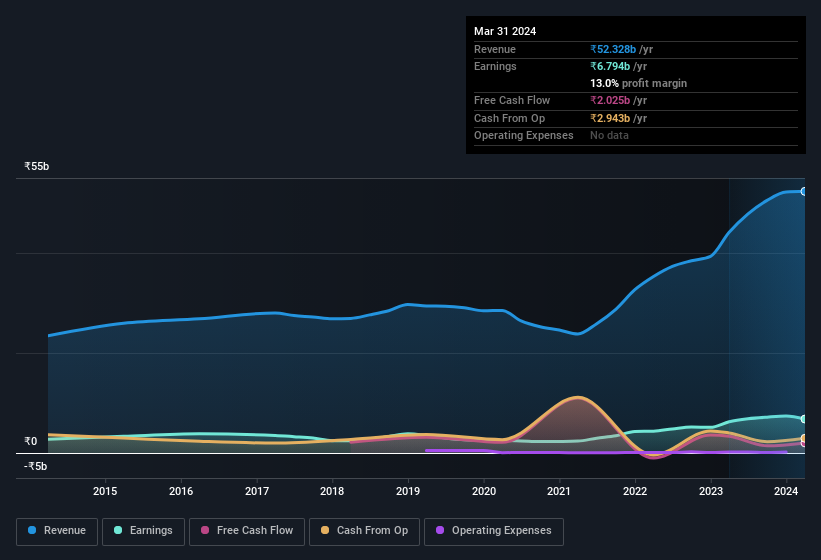Click the ₹2.943b cash from op value
This screenshot has width=821, height=560.
[x=610, y=118]
